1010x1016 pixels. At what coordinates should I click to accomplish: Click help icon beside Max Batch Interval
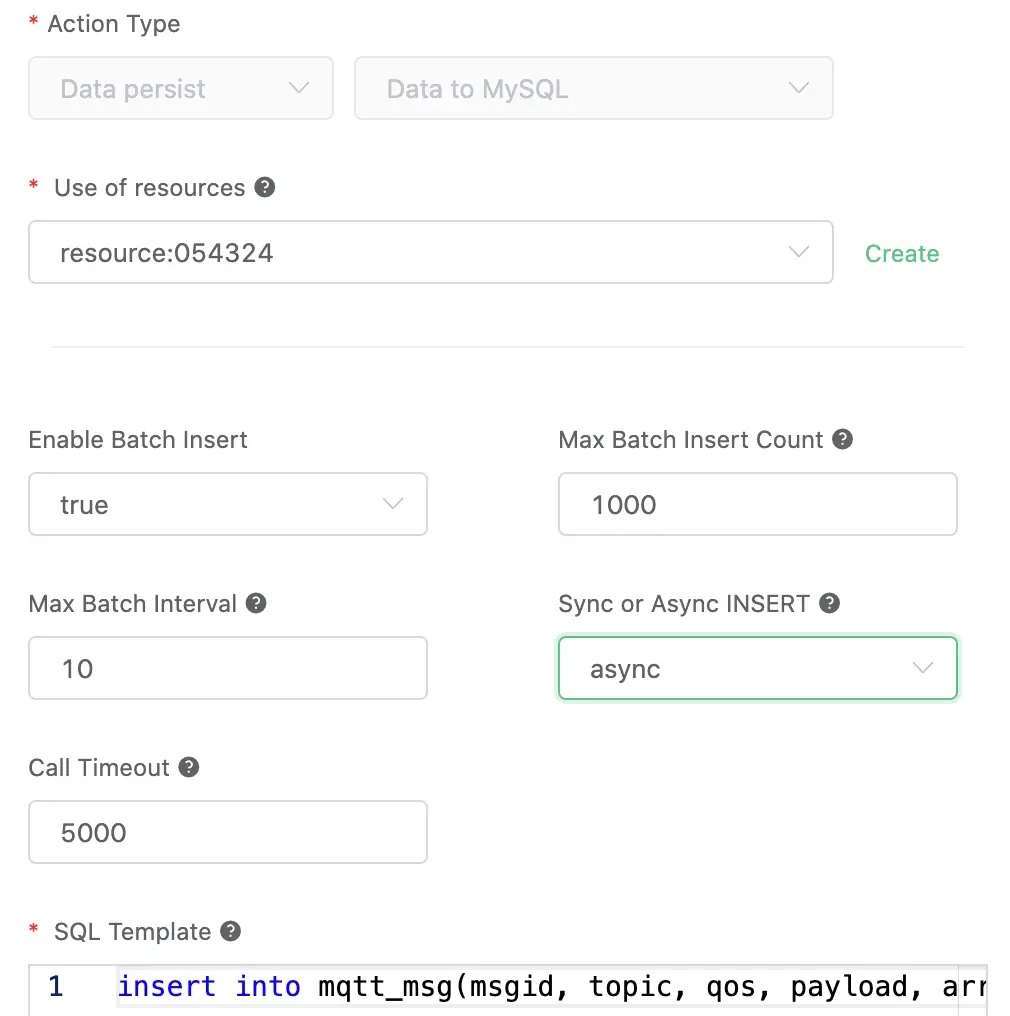256,603
